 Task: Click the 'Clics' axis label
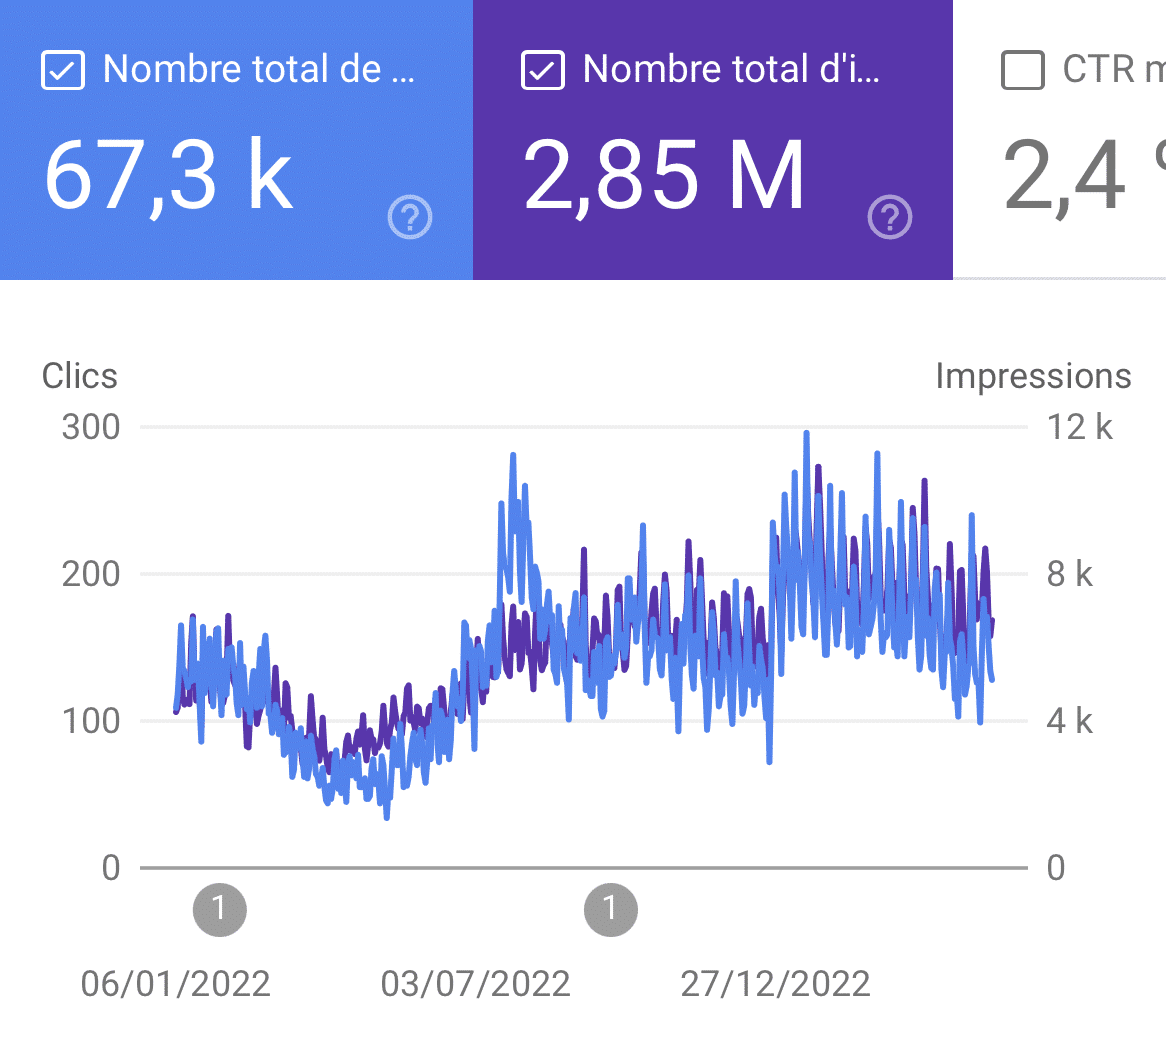pyautogui.click(x=80, y=376)
